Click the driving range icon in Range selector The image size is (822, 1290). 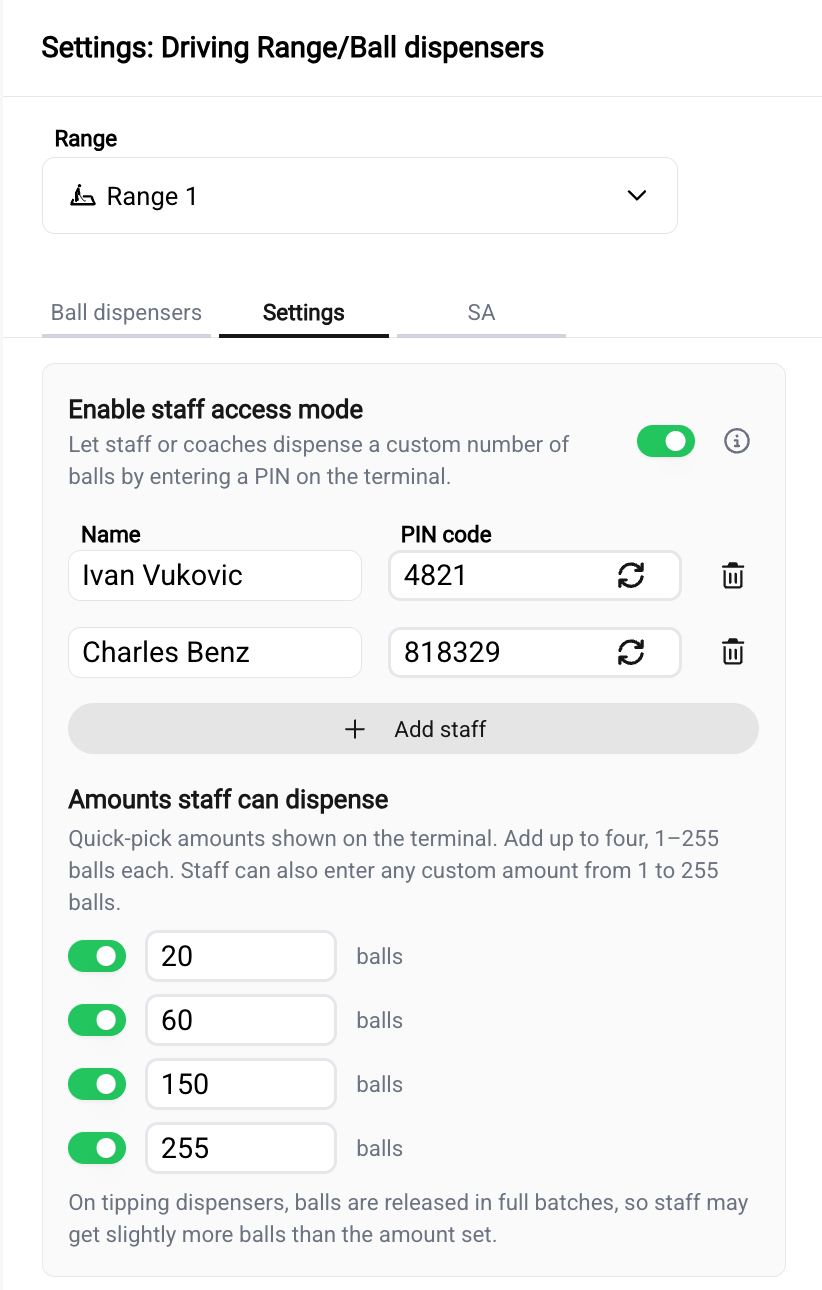pos(83,196)
